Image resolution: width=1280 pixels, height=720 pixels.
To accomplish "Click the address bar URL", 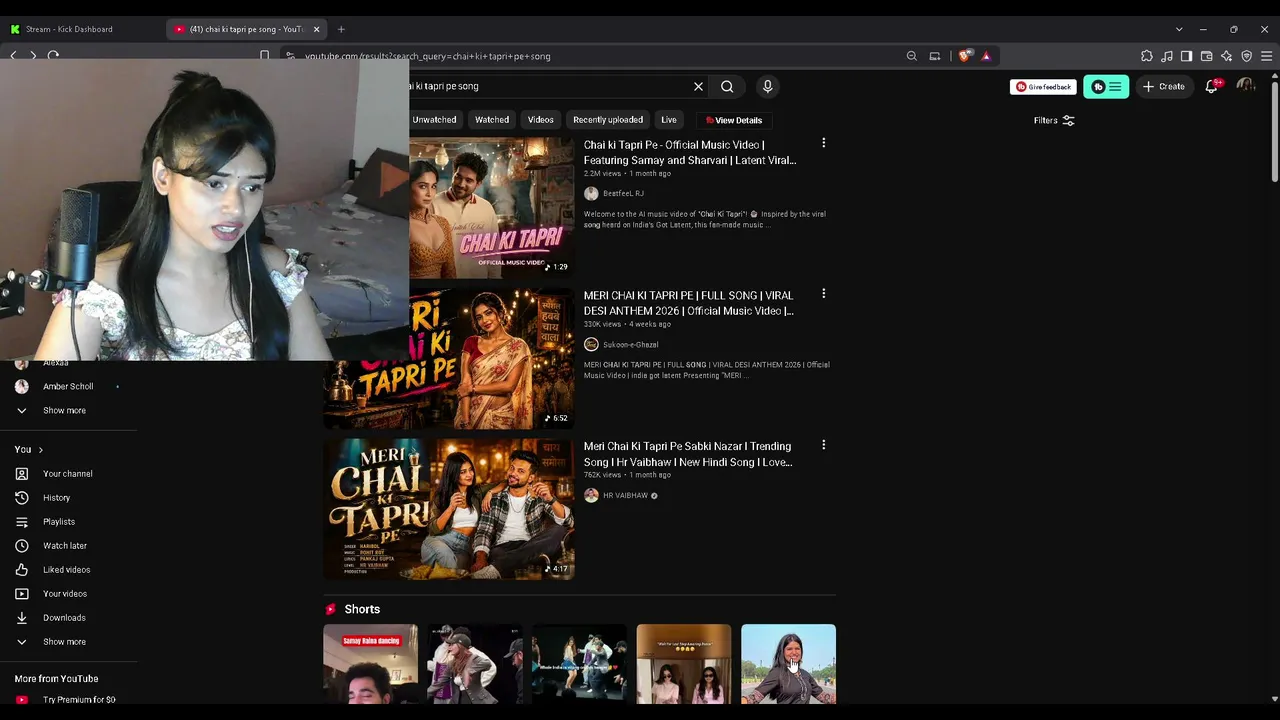I will [x=428, y=56].
